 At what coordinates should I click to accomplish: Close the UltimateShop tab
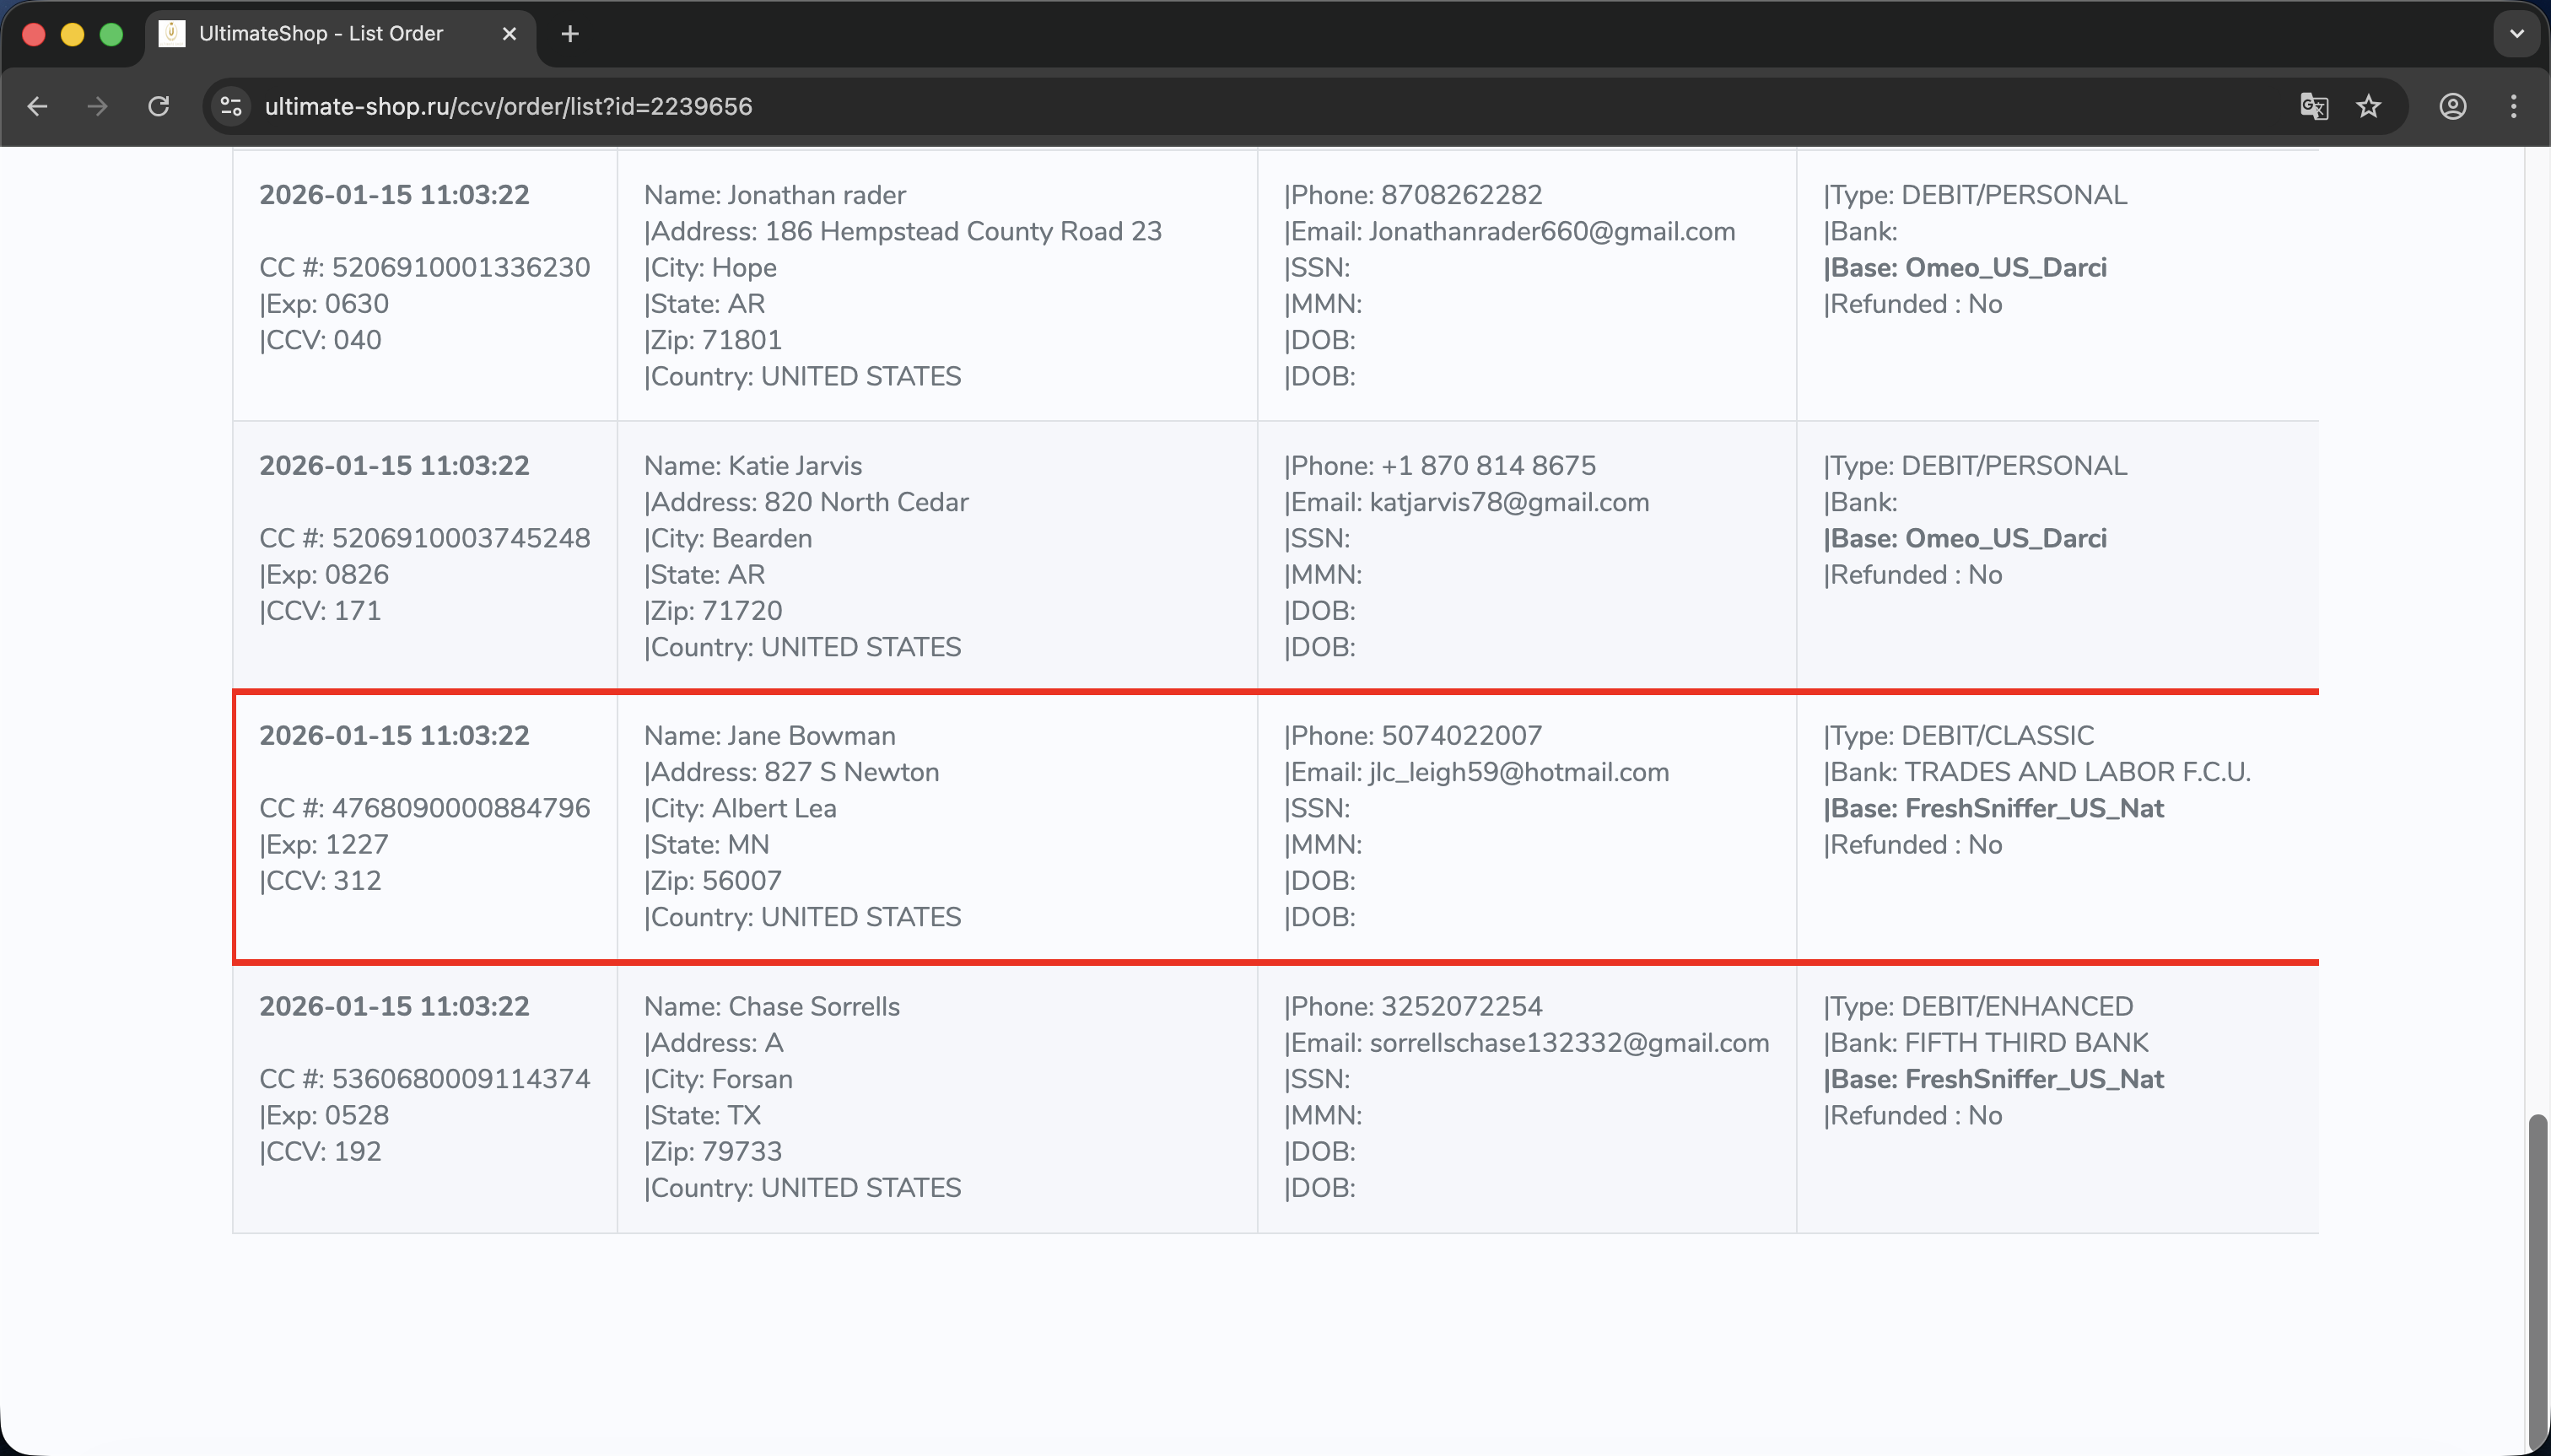click(509, 34)
